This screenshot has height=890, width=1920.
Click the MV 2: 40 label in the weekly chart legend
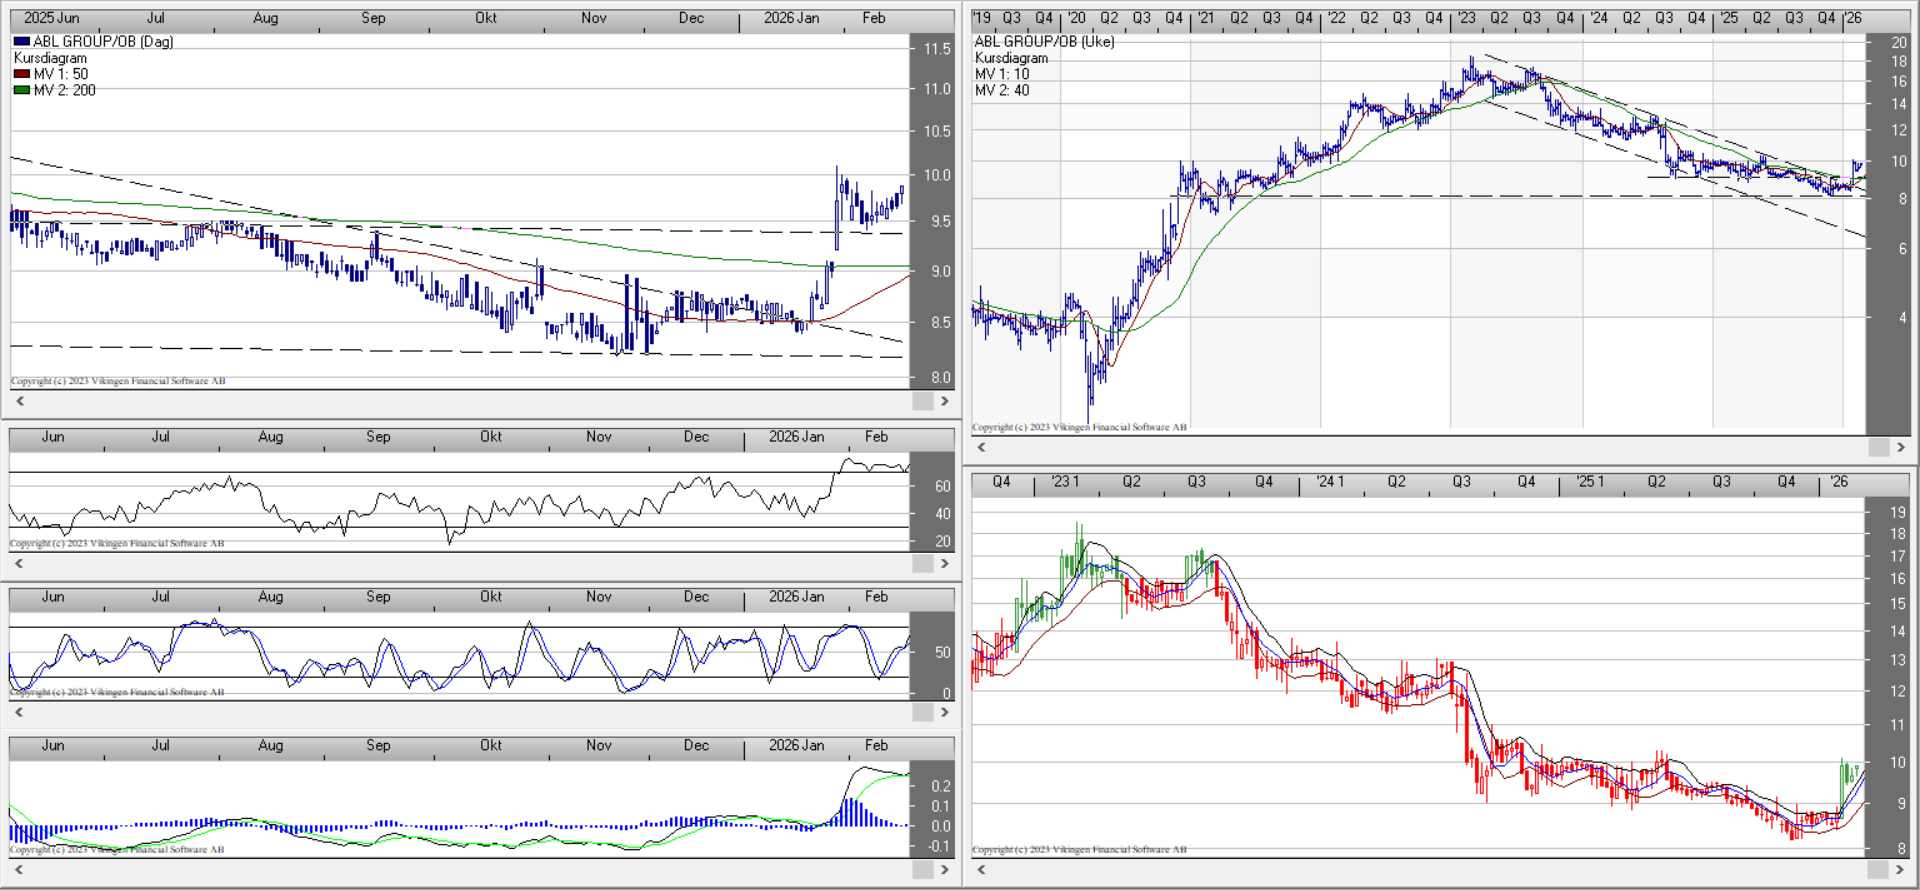point(1002,90)
